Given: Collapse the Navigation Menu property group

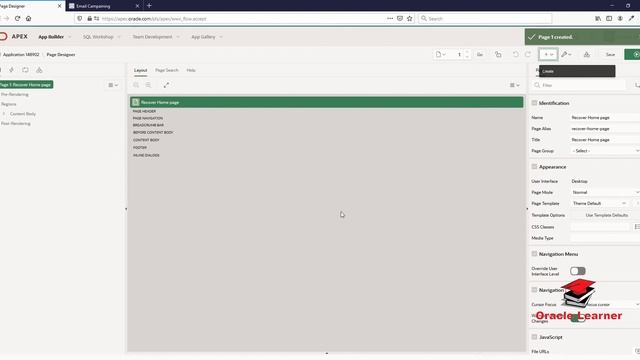Looking at the screenshot, I should click(x=534, y=254).
